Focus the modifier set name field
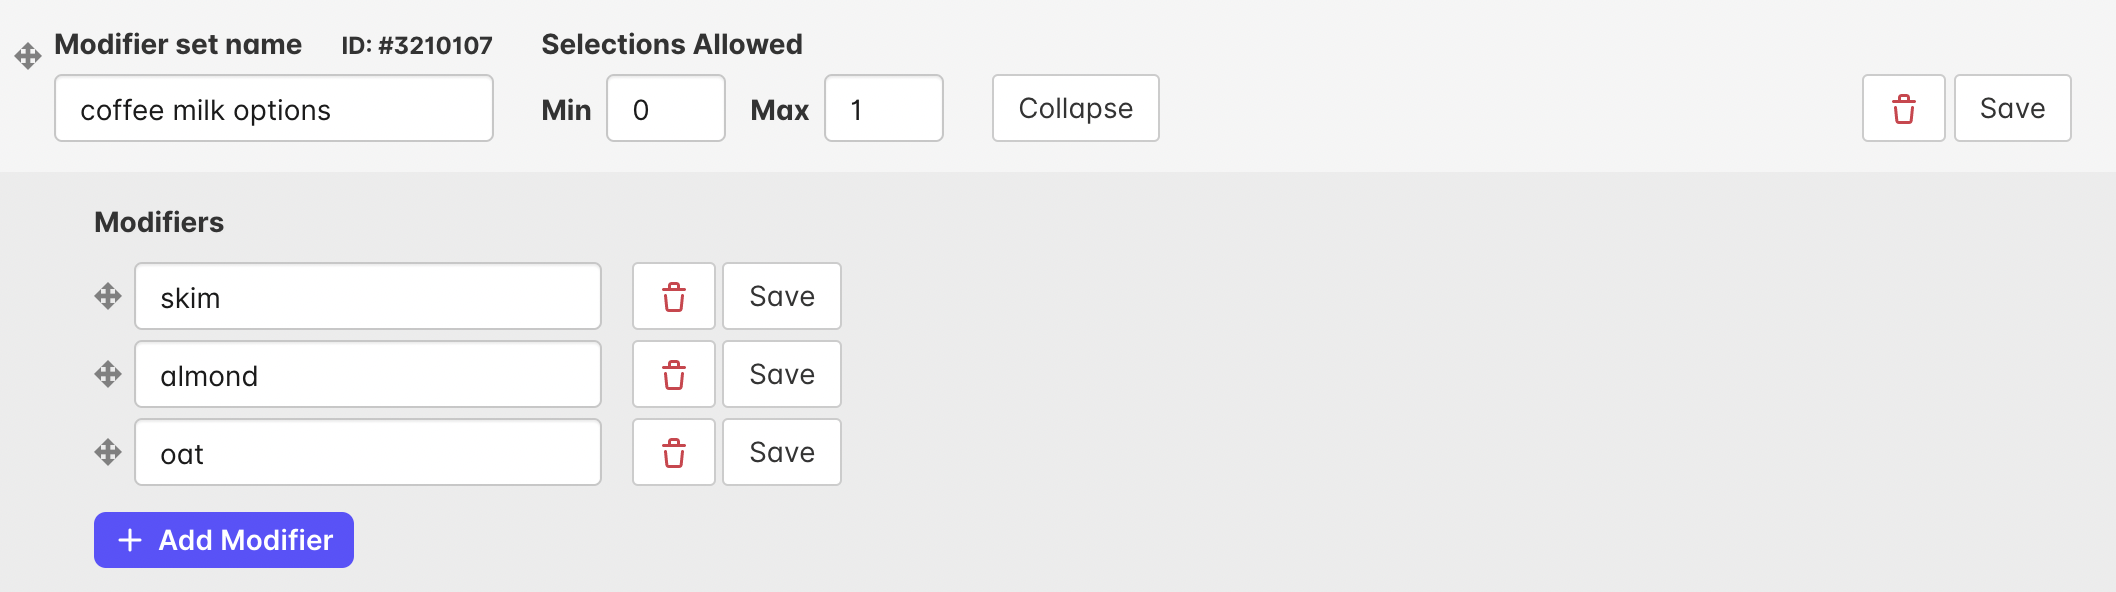 [274, 108]
